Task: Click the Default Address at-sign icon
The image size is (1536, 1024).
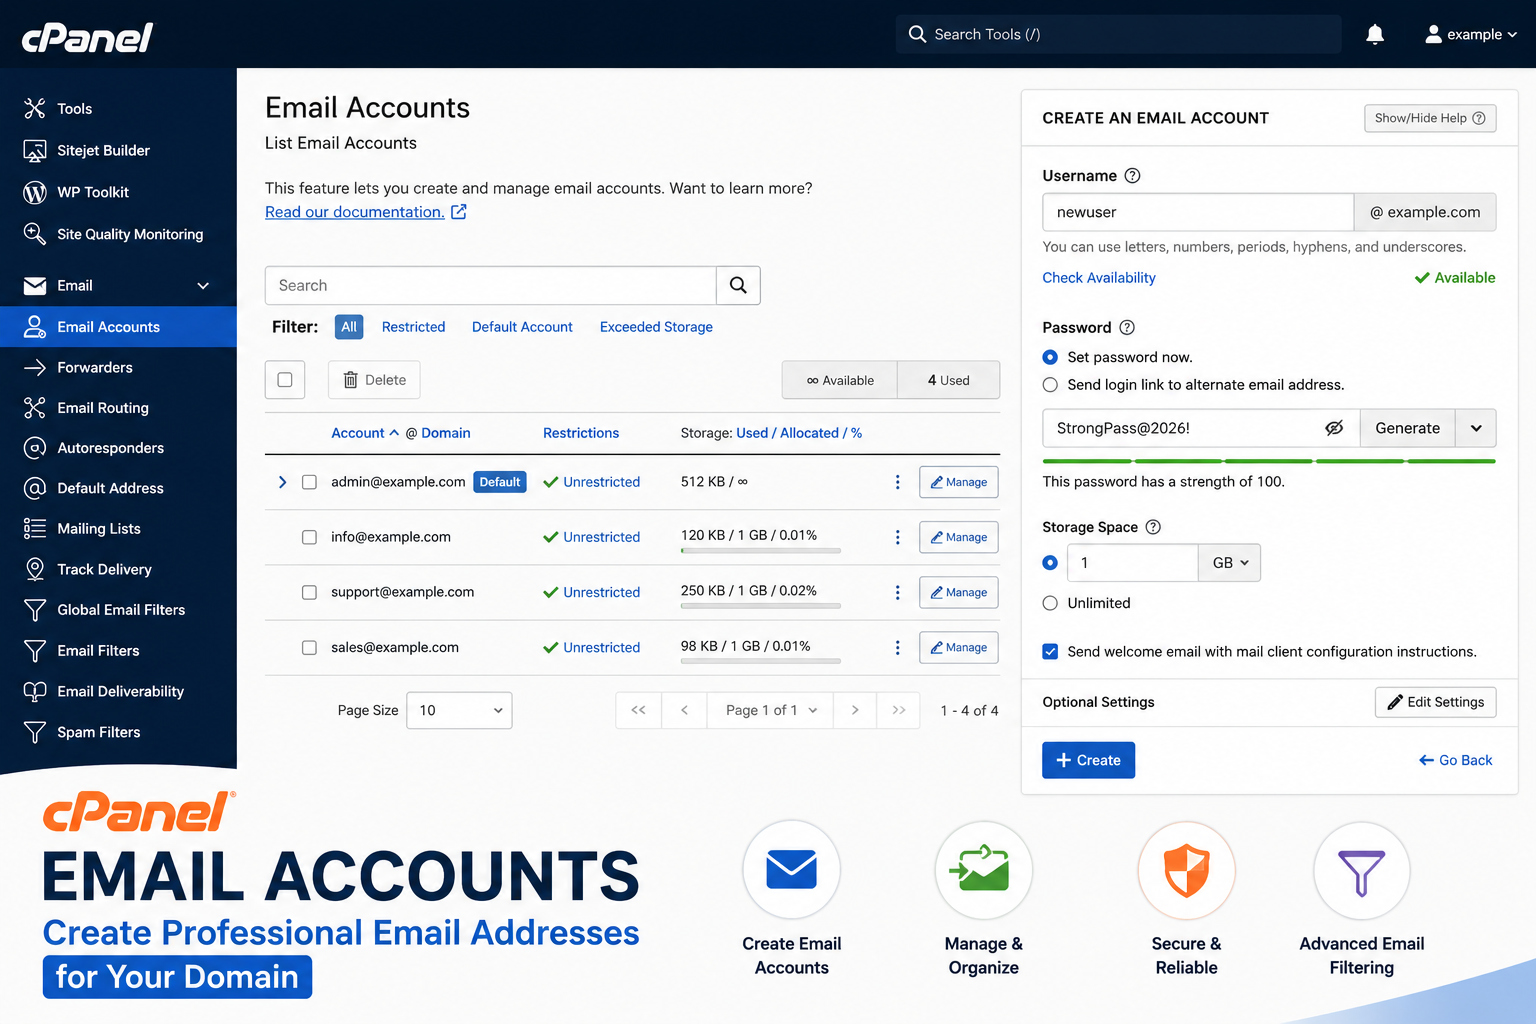Action: [35, 488]
